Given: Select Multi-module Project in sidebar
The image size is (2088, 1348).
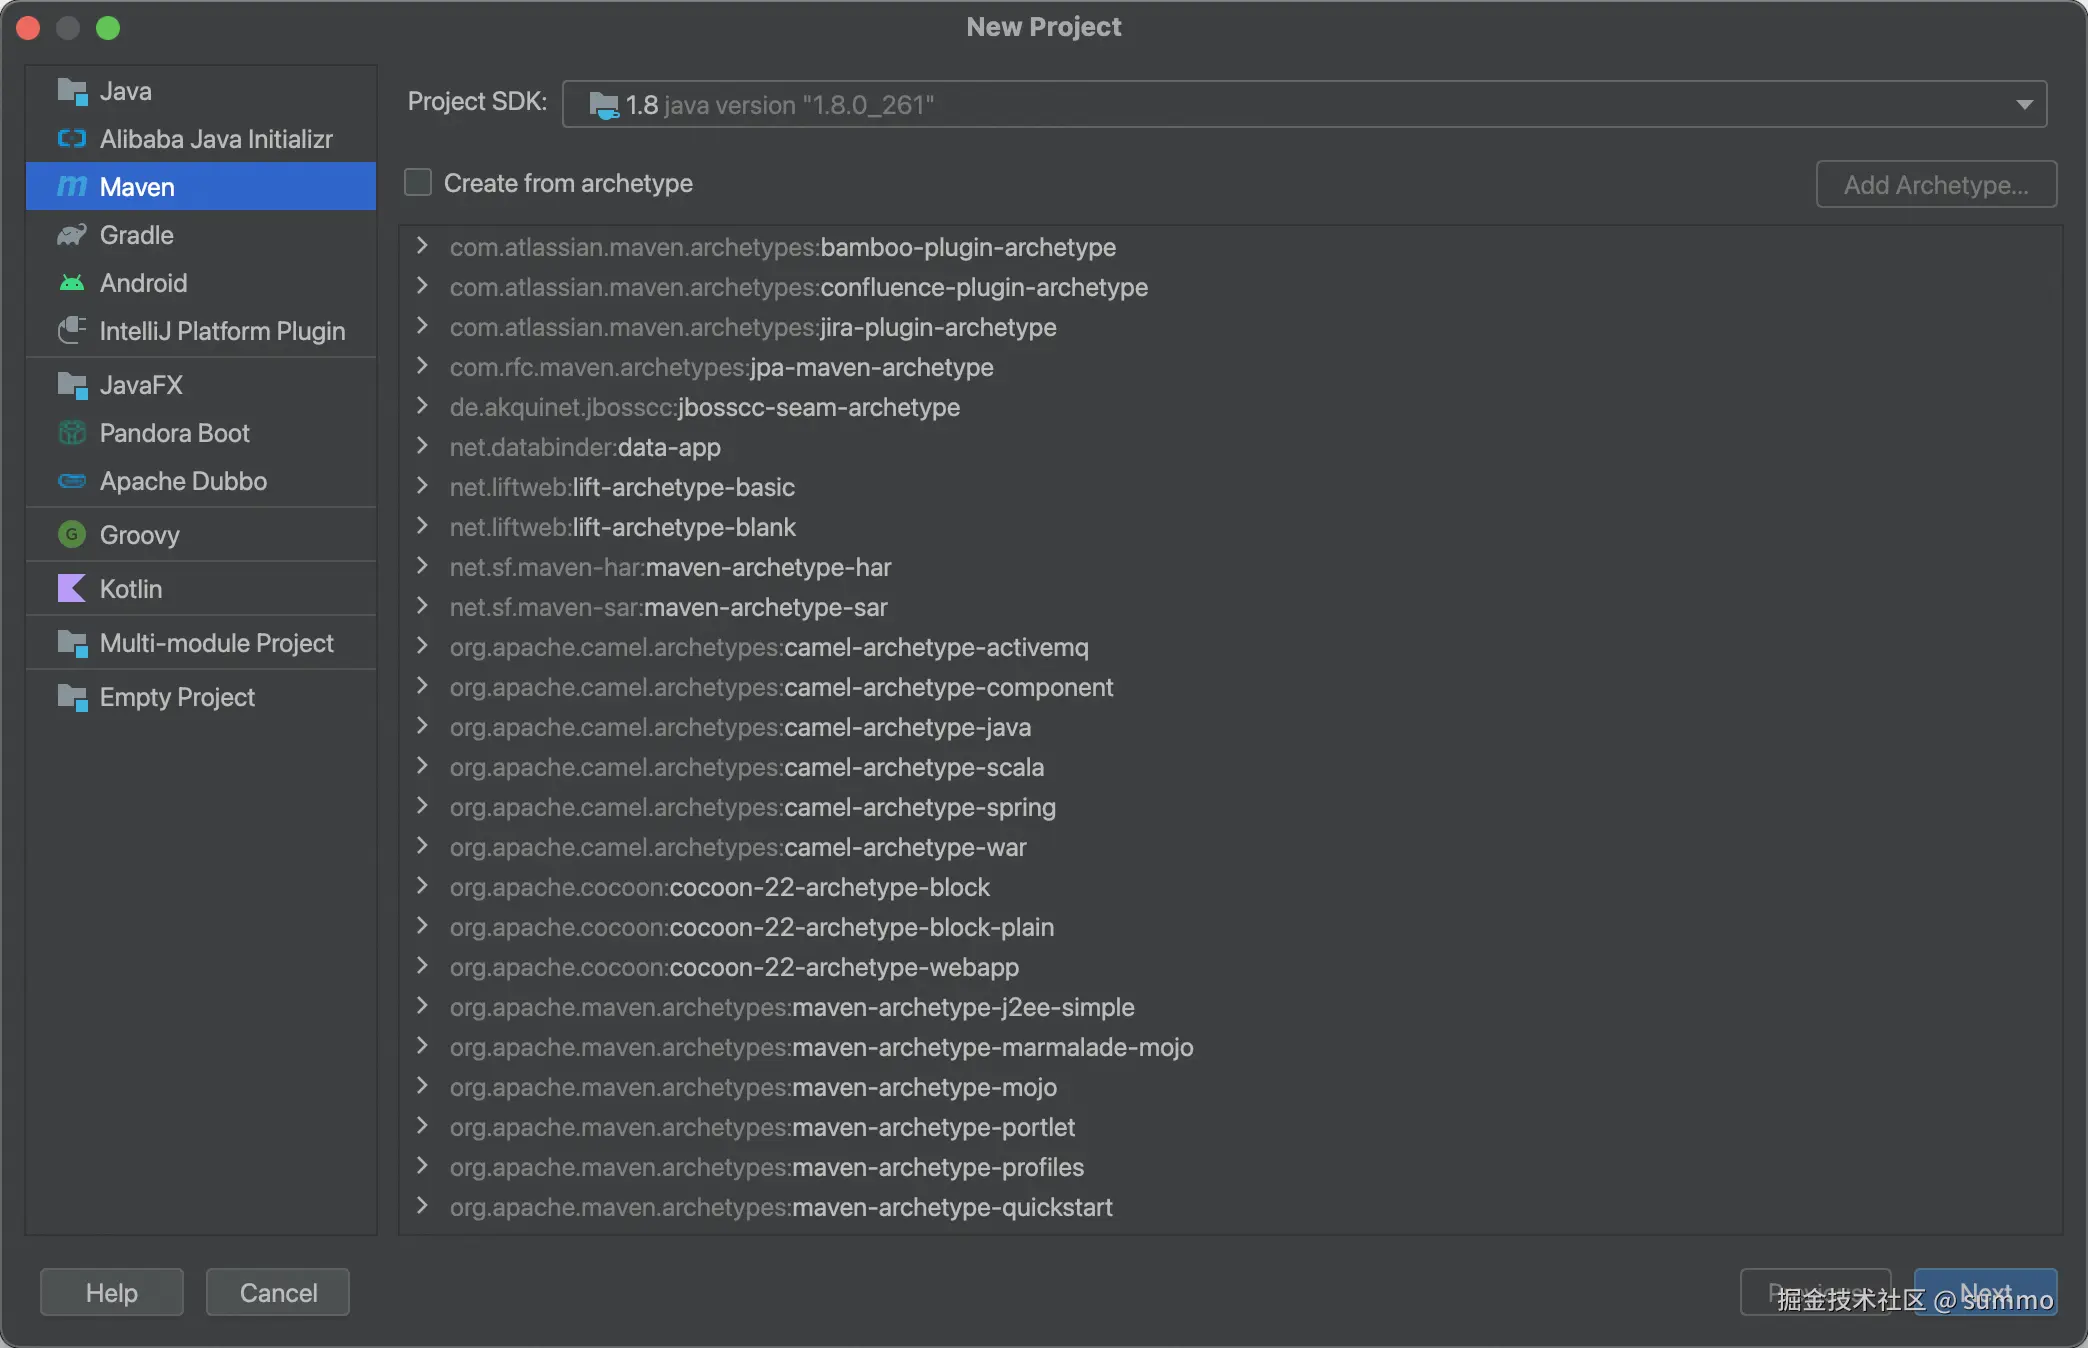Looking at the screenshot, I should 216,643.
